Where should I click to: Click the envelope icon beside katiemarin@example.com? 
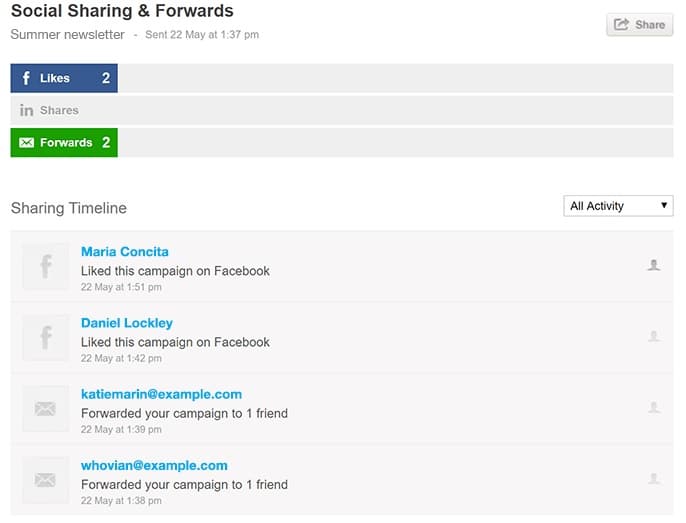tap(46, 408)
